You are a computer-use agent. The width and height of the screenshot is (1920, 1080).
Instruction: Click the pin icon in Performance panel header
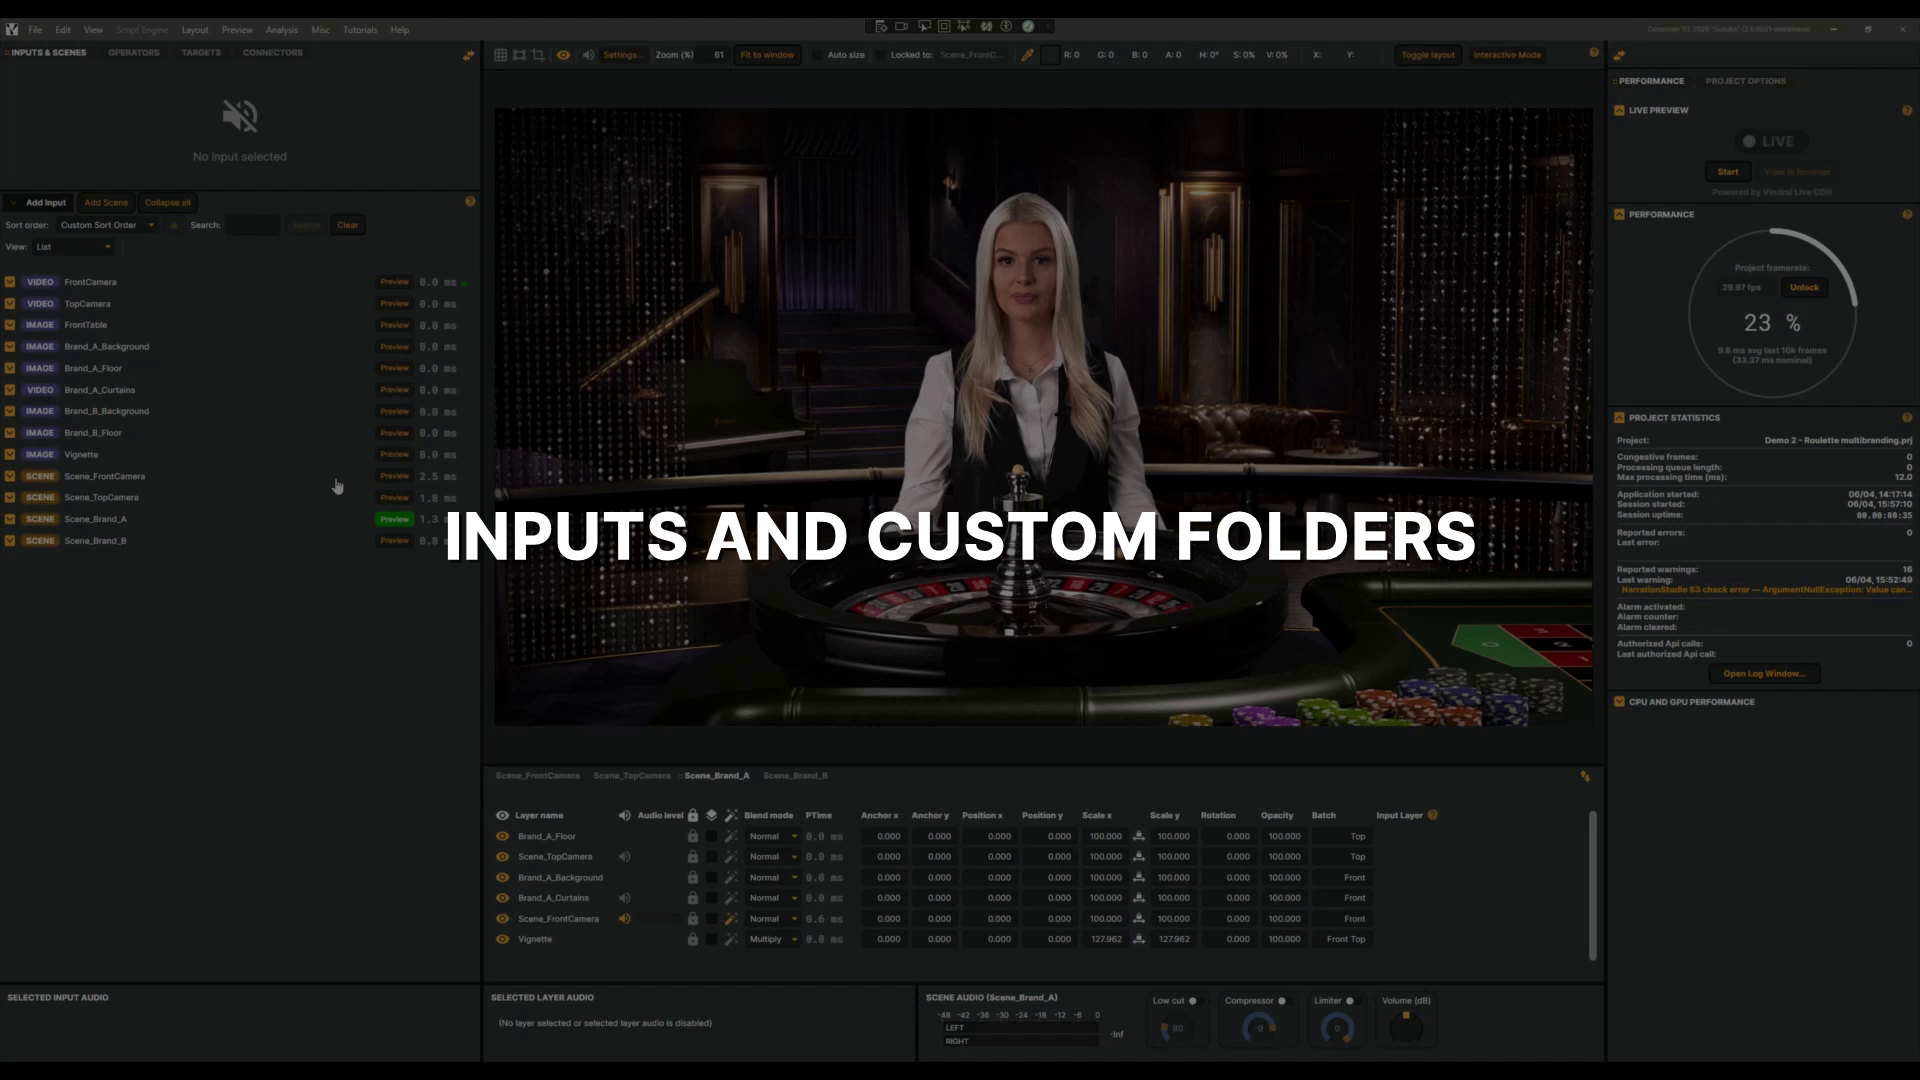coord(1619,56)
